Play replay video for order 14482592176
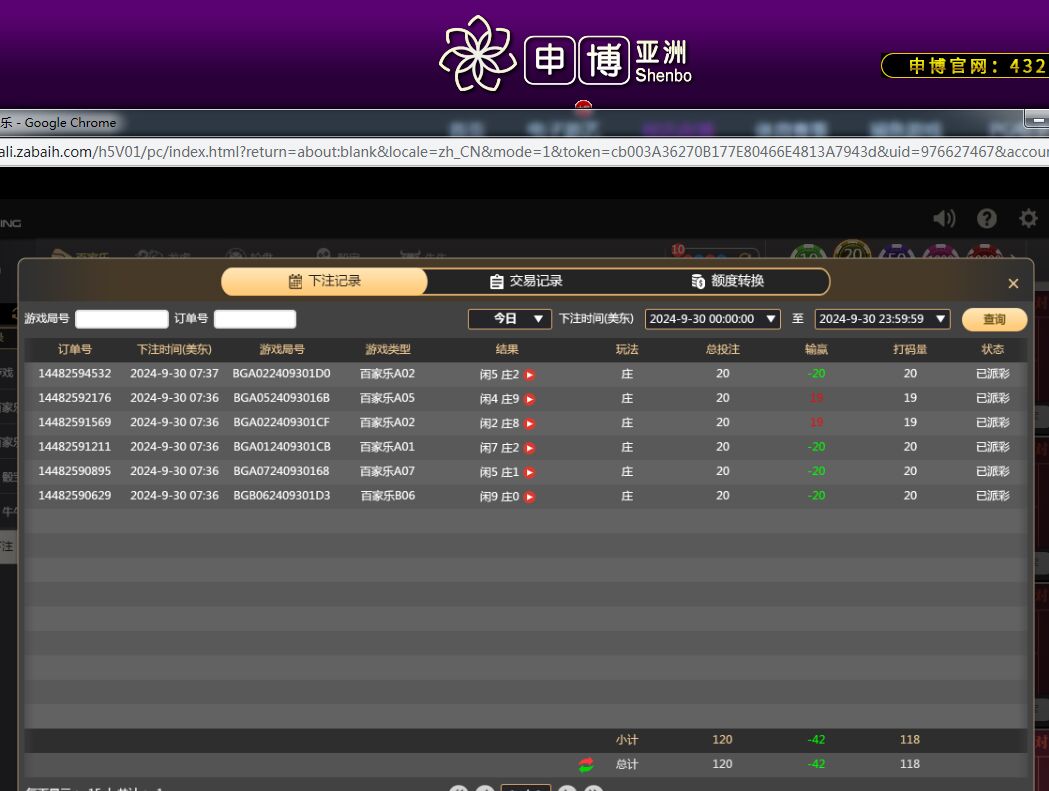Screen dimensions: 1049x791 pos(530,399)
